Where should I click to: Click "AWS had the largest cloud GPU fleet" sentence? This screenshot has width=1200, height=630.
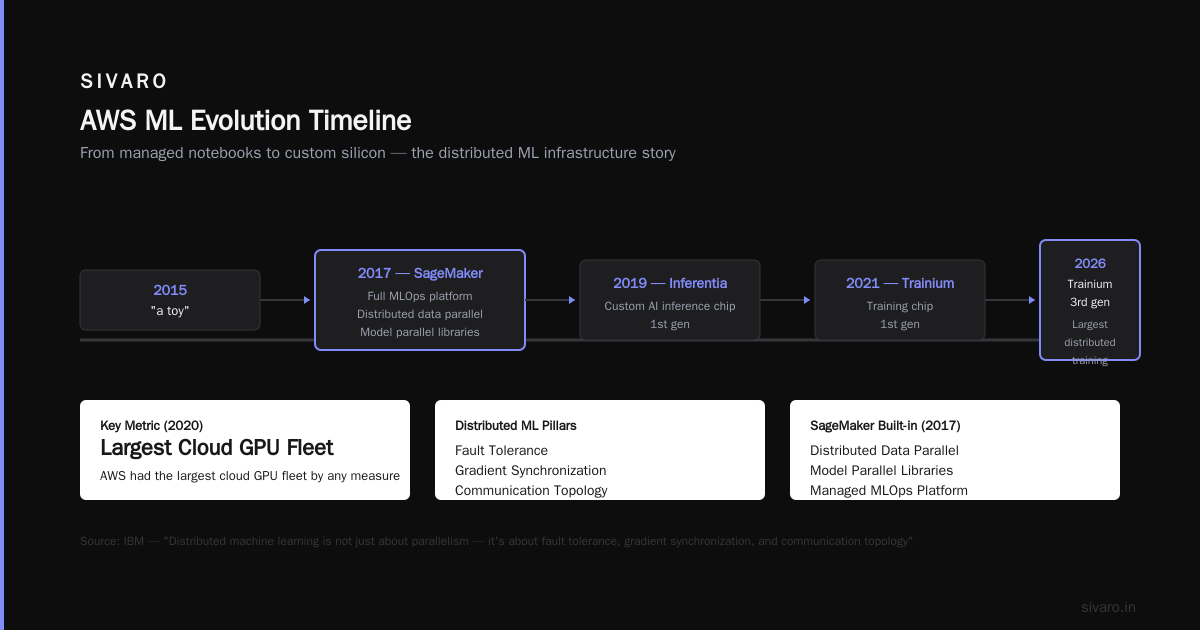click(250, 476)
